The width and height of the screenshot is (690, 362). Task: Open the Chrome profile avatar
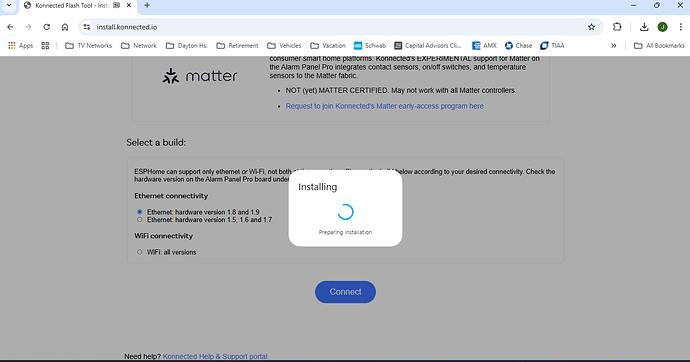pos(662,27)
